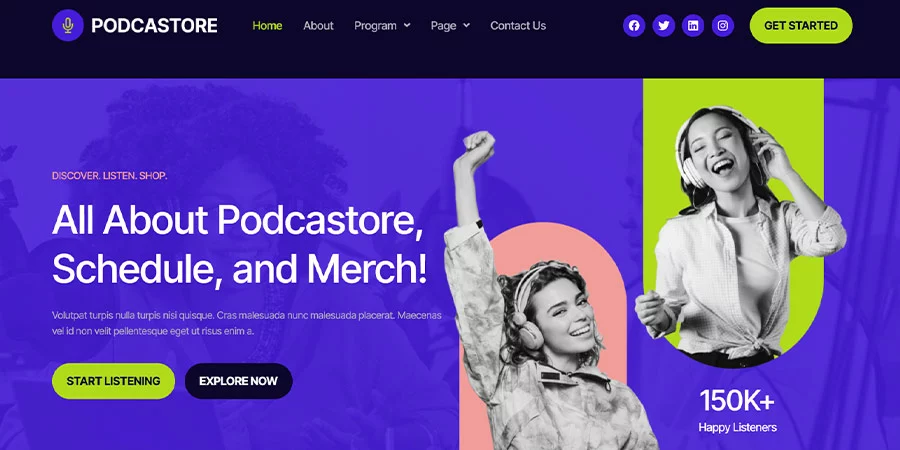Open the Contact Us link
The width and height of the screenshot is (900, 450).
(518, 25)
